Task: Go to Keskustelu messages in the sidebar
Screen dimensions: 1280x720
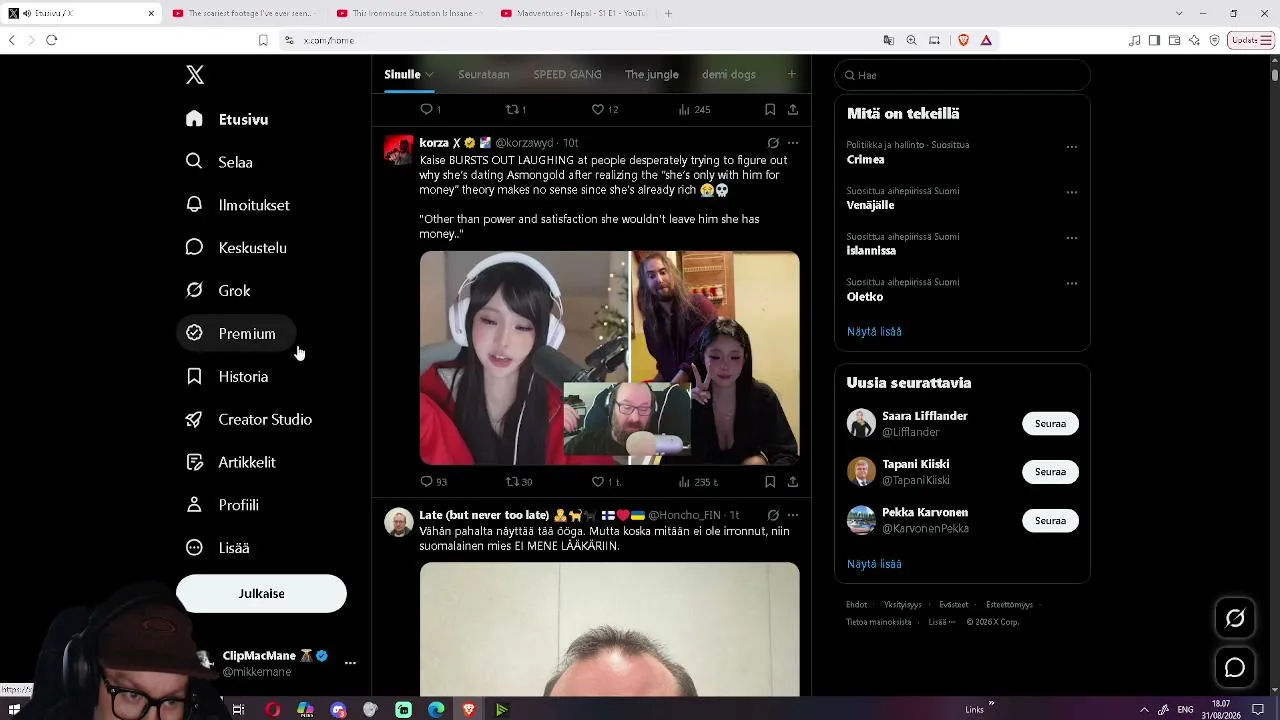Action: coord(237,248)
